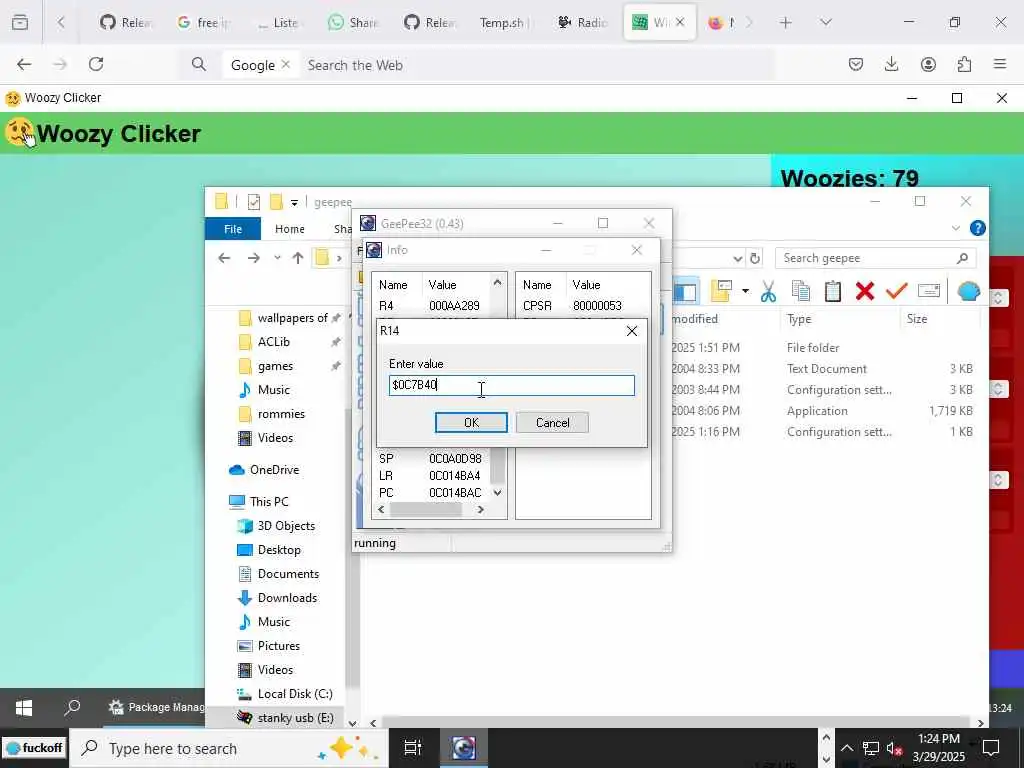Click the Search geepee box
1024x768 pixels.
(x=875, y=258)
